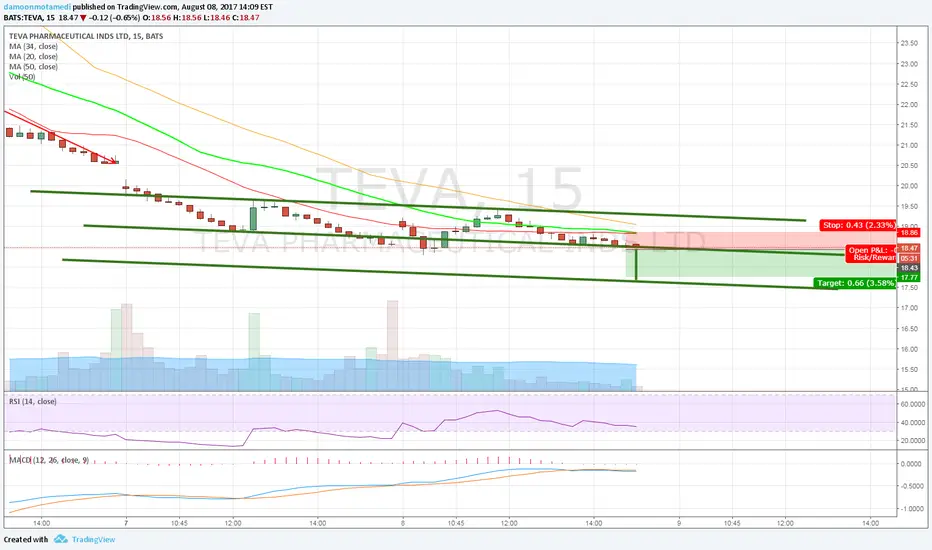Select the green Target: 0.66 (3.58%) label
Screen dimensions: 932x550
(855, 283)
